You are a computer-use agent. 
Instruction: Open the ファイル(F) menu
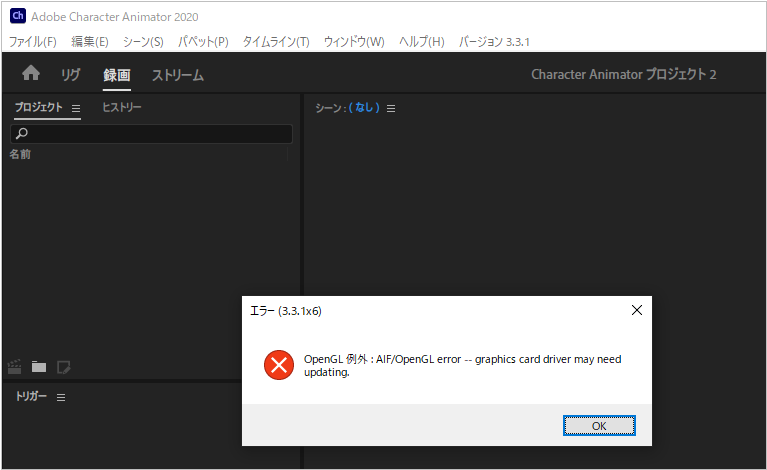pos(33,42)
